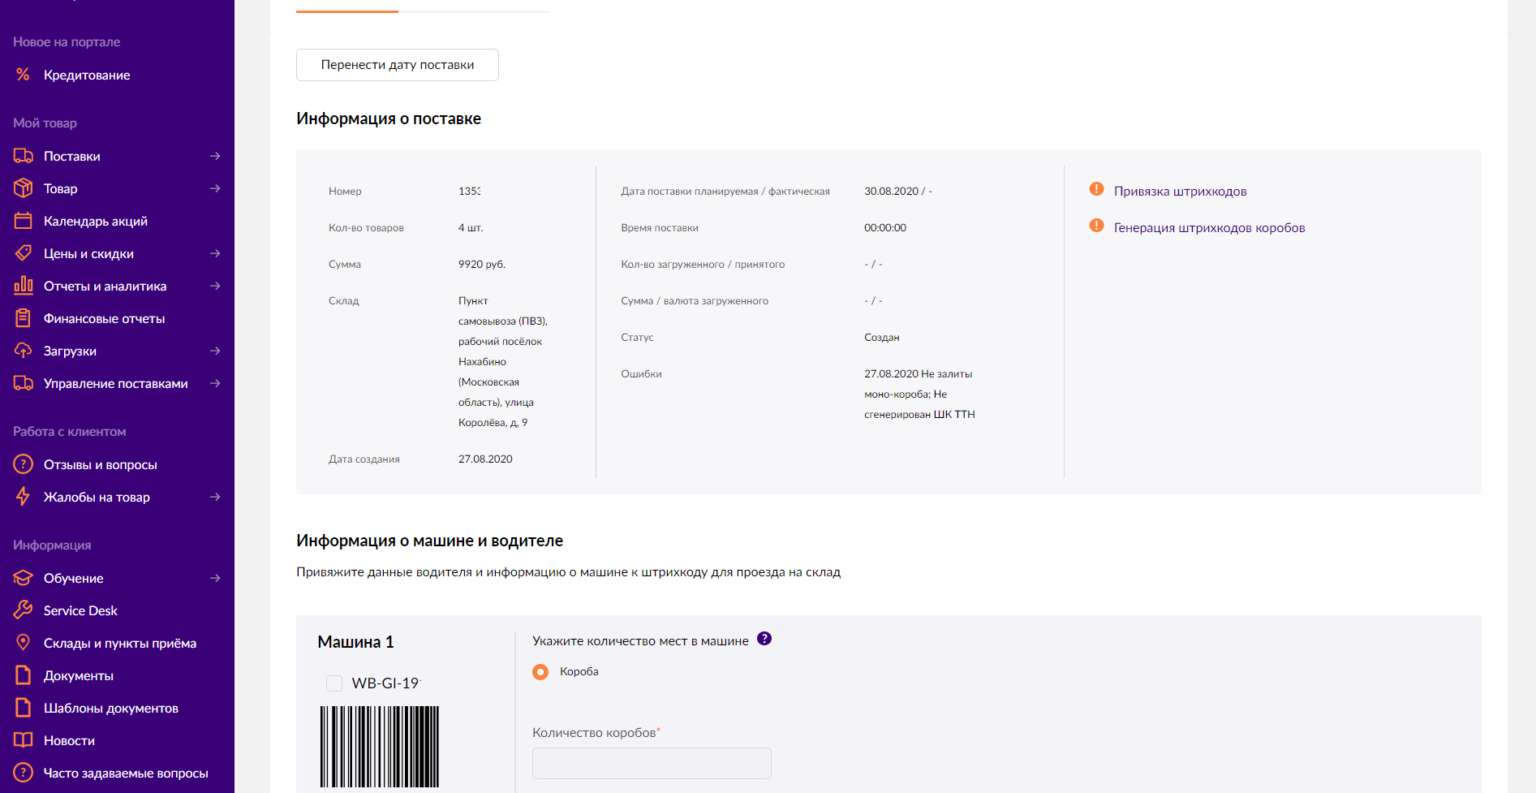Screen dimensions: 1536x793
Task: Open Календарь акций in the sidebar
Action: coord(95,221)
